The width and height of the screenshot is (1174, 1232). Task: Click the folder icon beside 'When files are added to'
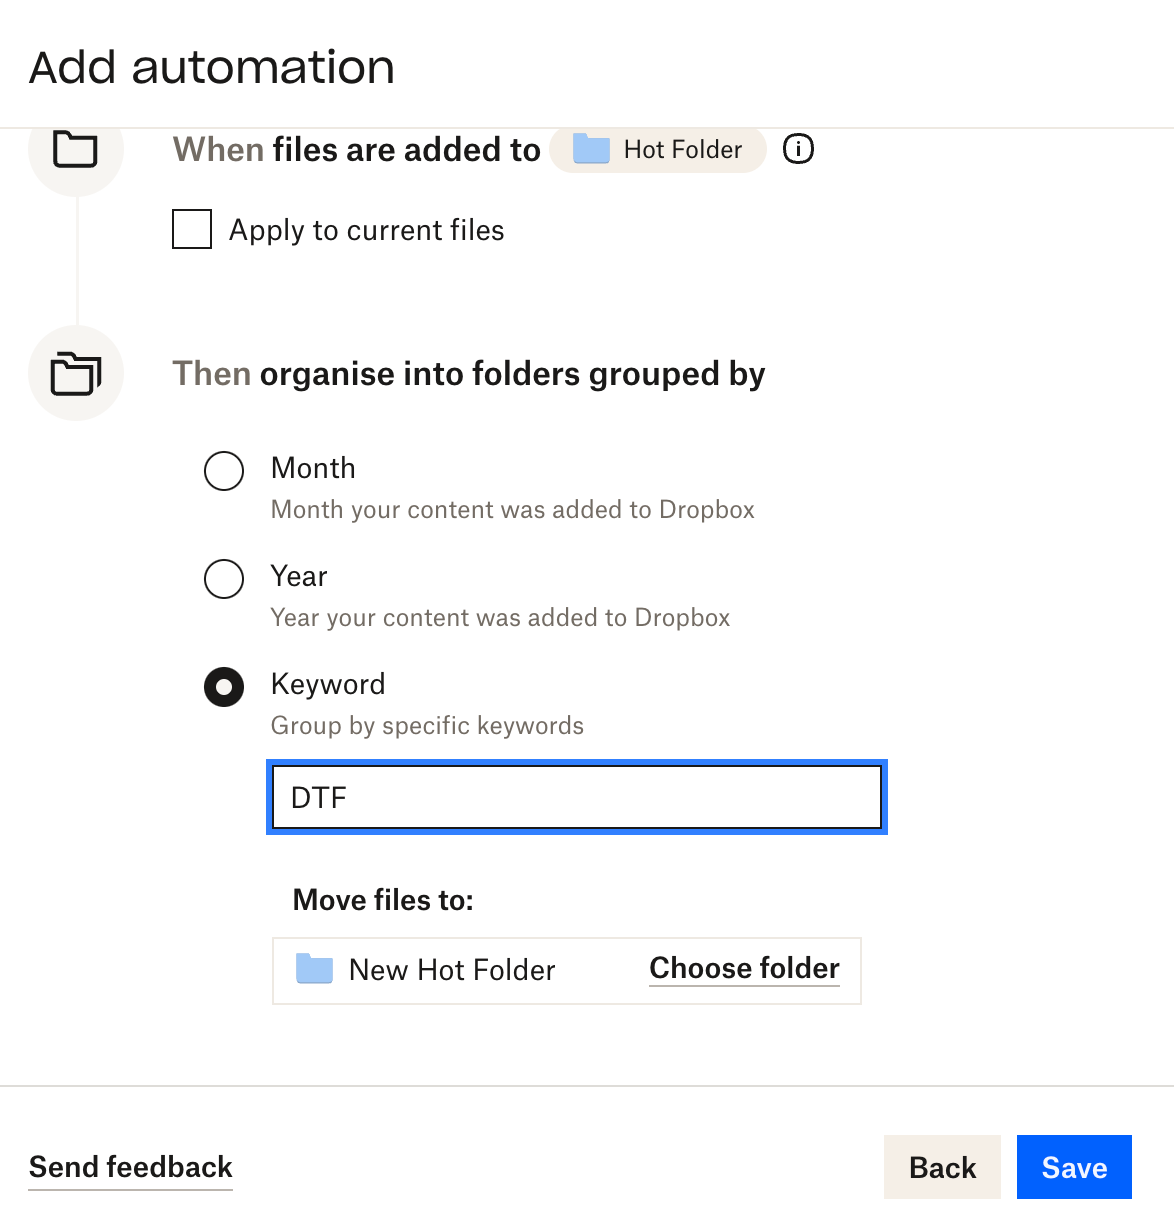click(x=76, y=148)
